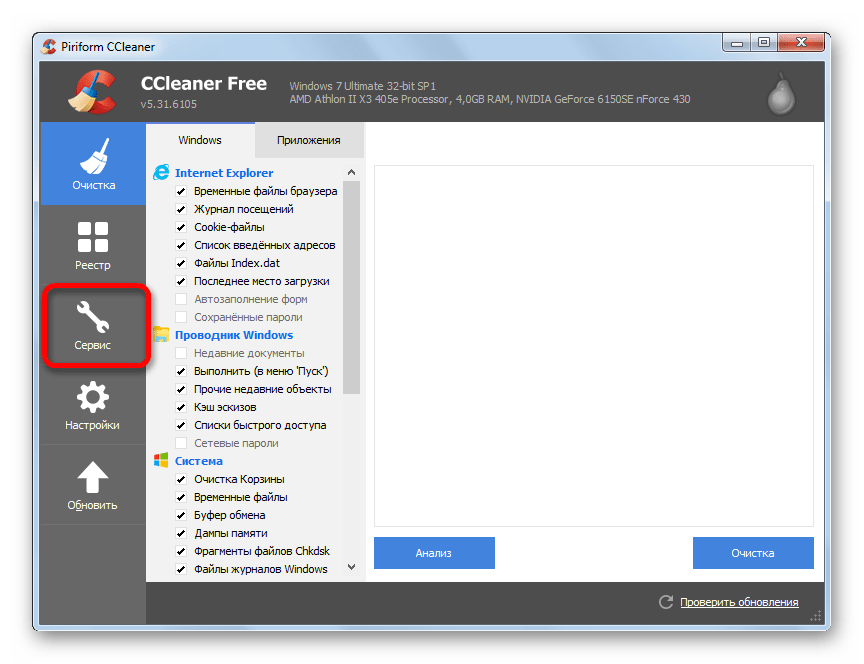Click the Проводник Windows folder icon
The image size is (864, 664).
[x=161, y=334]
